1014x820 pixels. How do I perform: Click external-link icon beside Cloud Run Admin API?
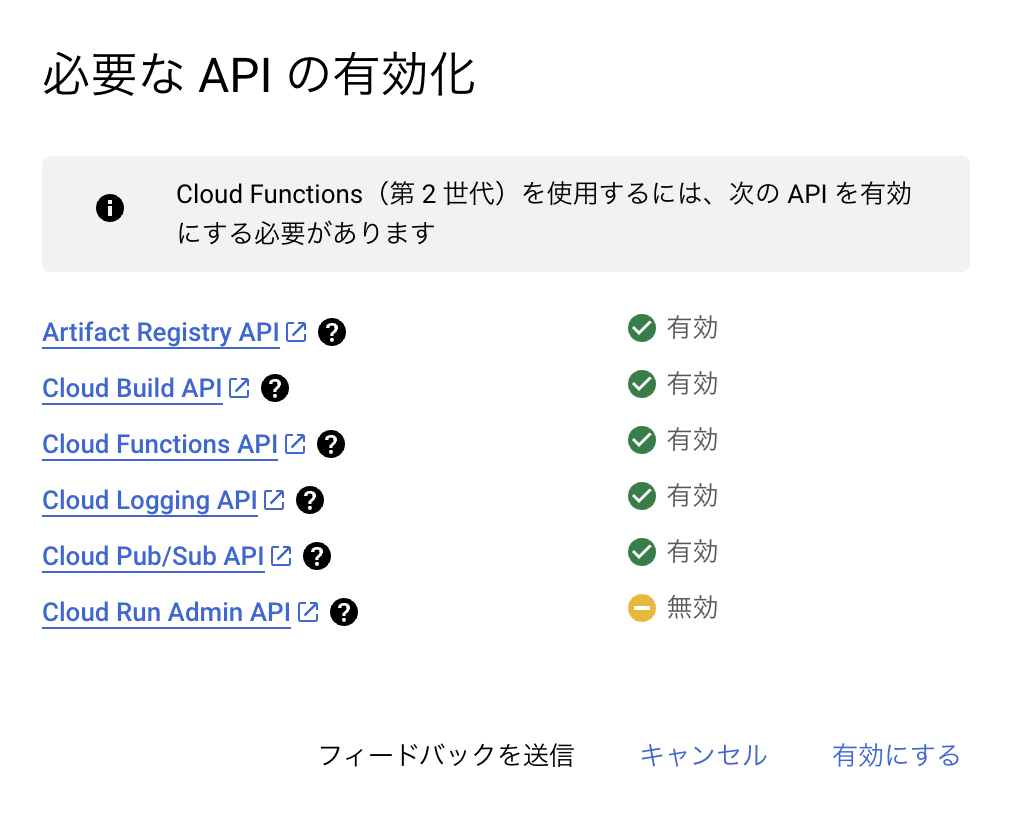click(x=308, y=612)
